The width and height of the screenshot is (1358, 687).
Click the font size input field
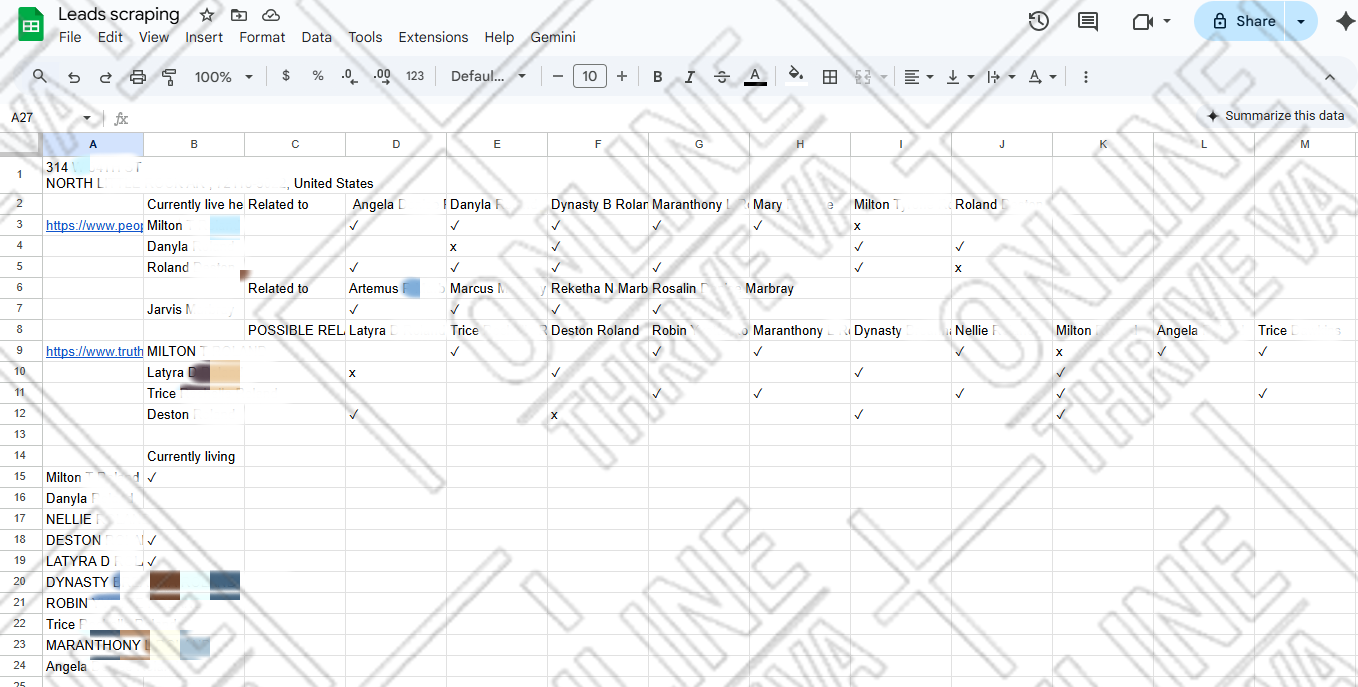click(589, 77)
